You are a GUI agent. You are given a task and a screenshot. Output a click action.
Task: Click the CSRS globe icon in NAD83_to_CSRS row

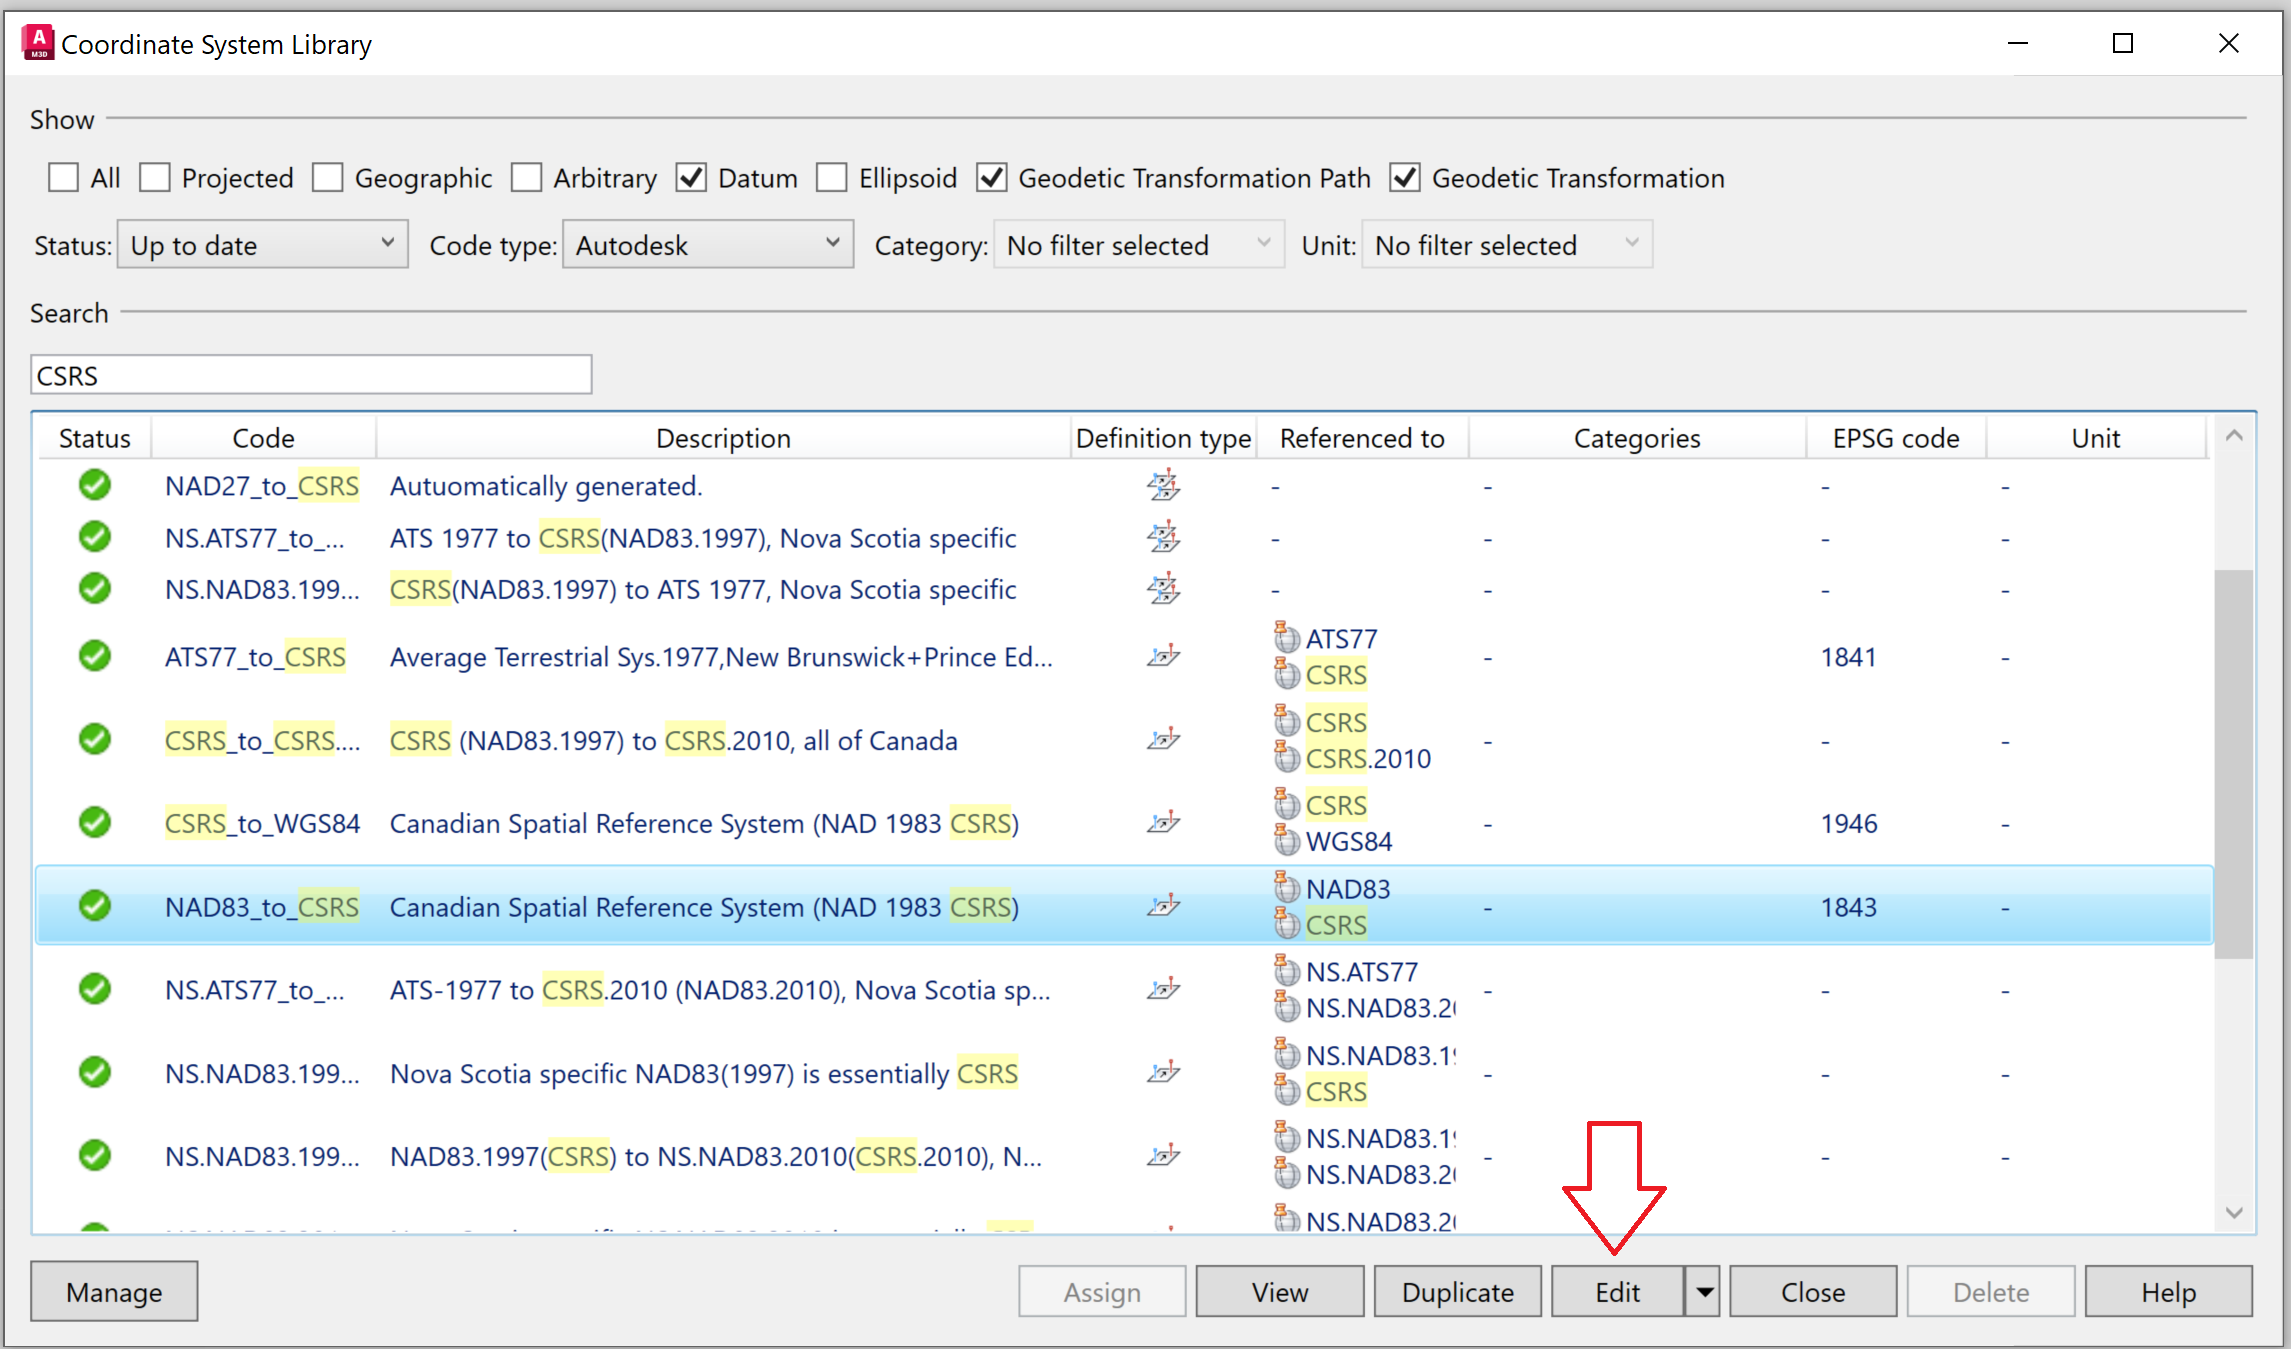(x=1286, y=925)
